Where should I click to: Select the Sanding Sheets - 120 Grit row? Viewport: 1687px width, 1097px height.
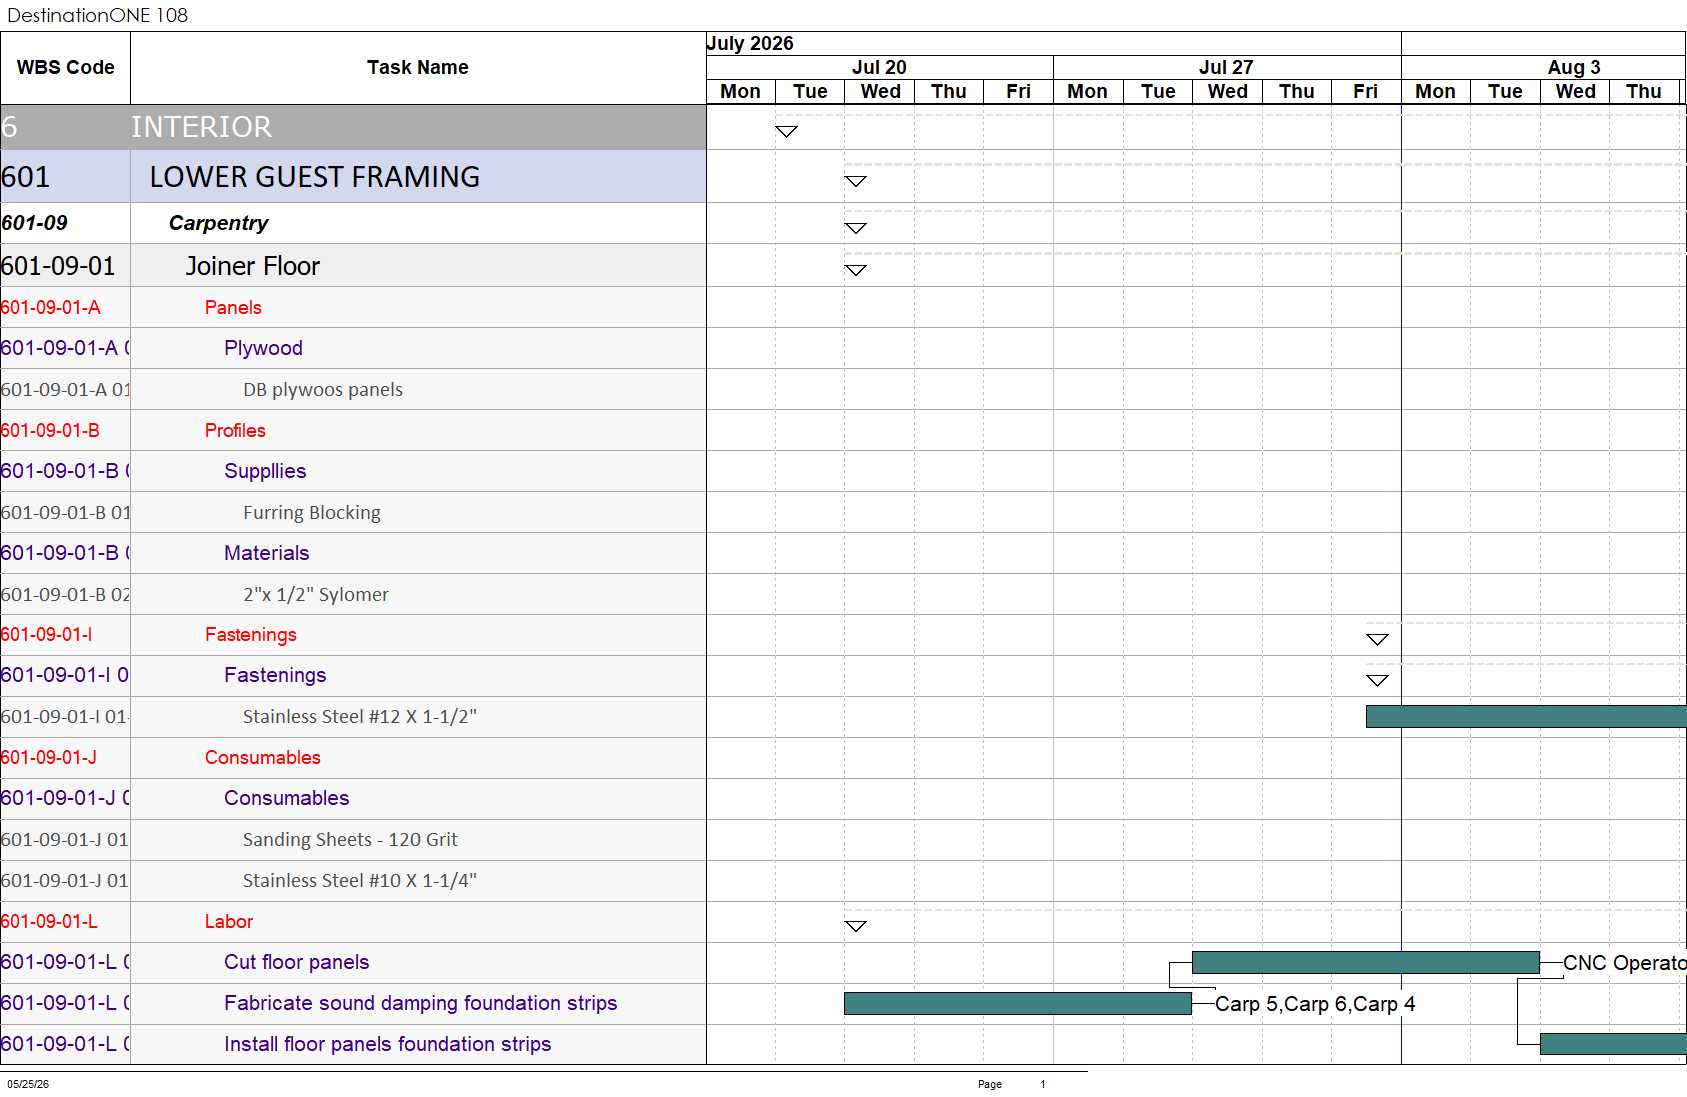coord(353,840)
